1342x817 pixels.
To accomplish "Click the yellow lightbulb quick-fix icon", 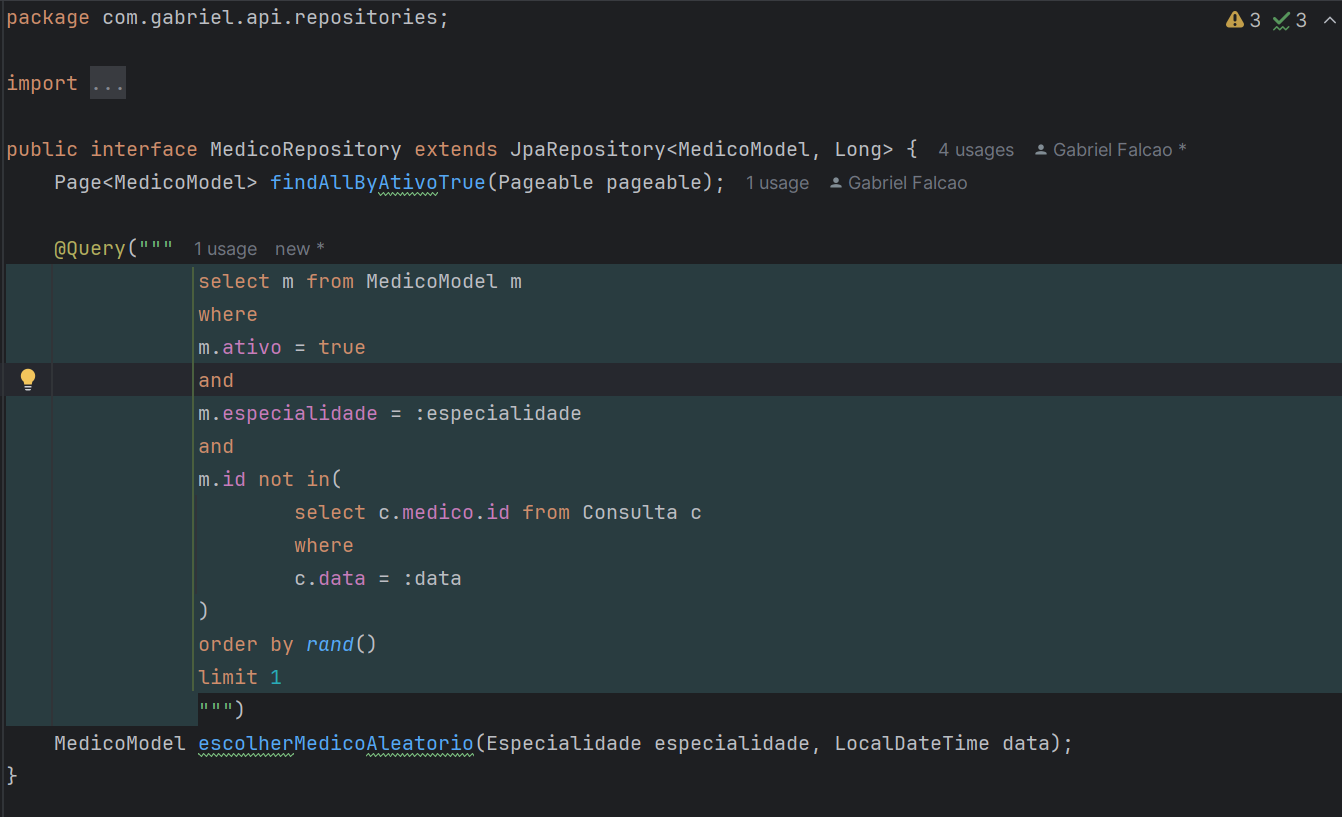I will [28, 379].
